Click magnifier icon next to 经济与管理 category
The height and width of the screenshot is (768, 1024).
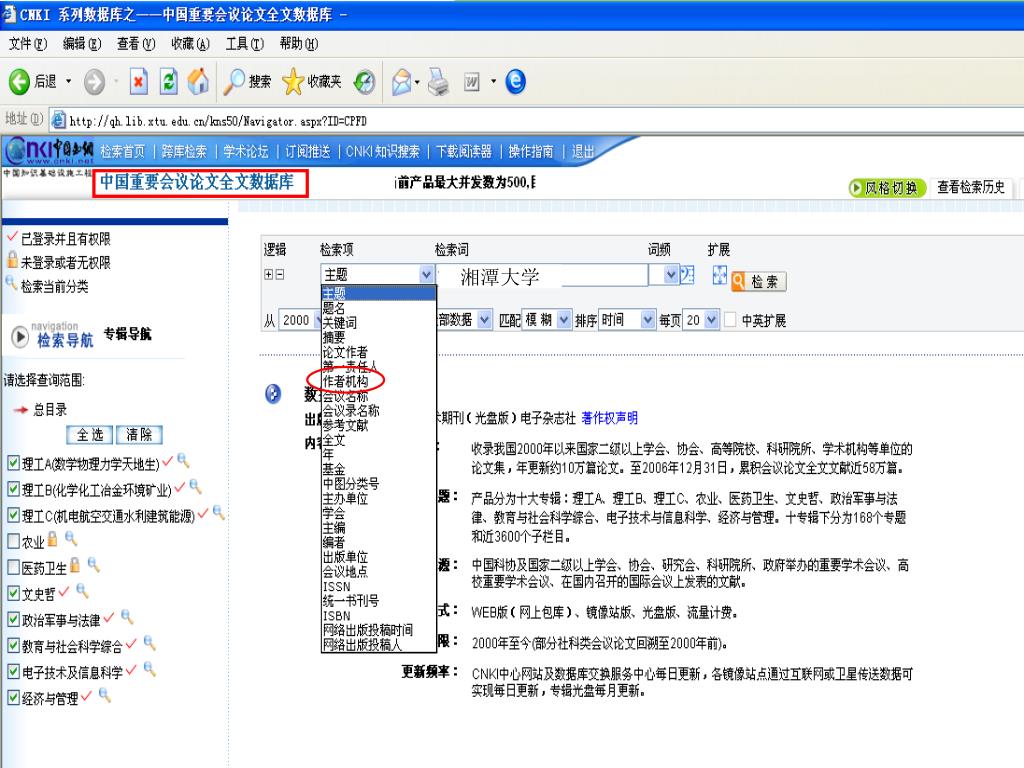click(x=104, y=696)
